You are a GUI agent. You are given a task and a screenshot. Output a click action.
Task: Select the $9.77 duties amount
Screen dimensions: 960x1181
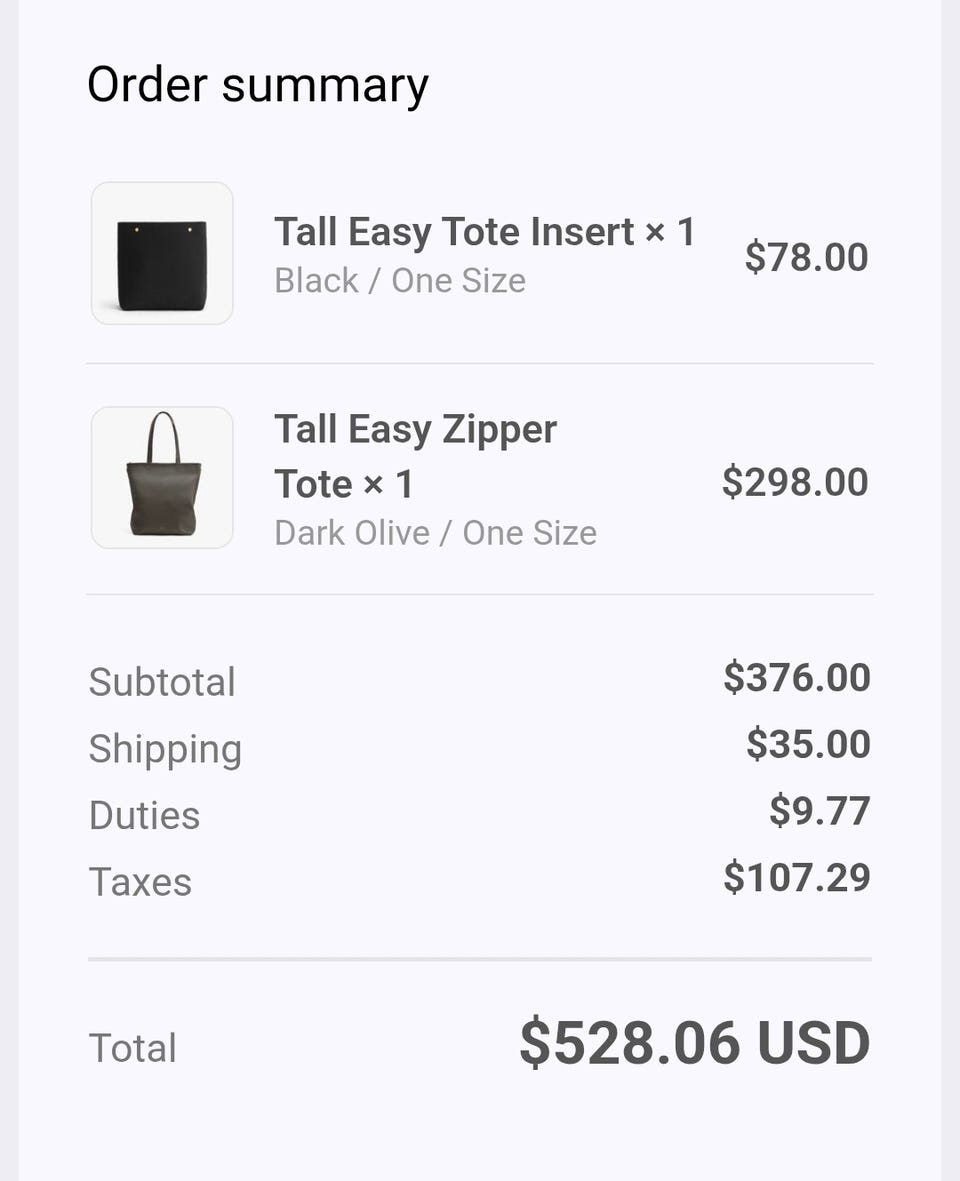pos(819,811)
